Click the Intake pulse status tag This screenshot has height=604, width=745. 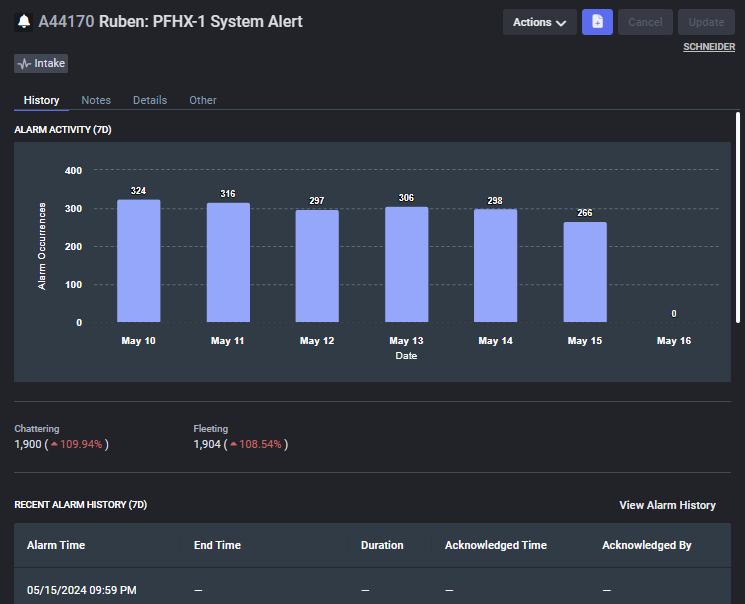[x=41, y=64]
